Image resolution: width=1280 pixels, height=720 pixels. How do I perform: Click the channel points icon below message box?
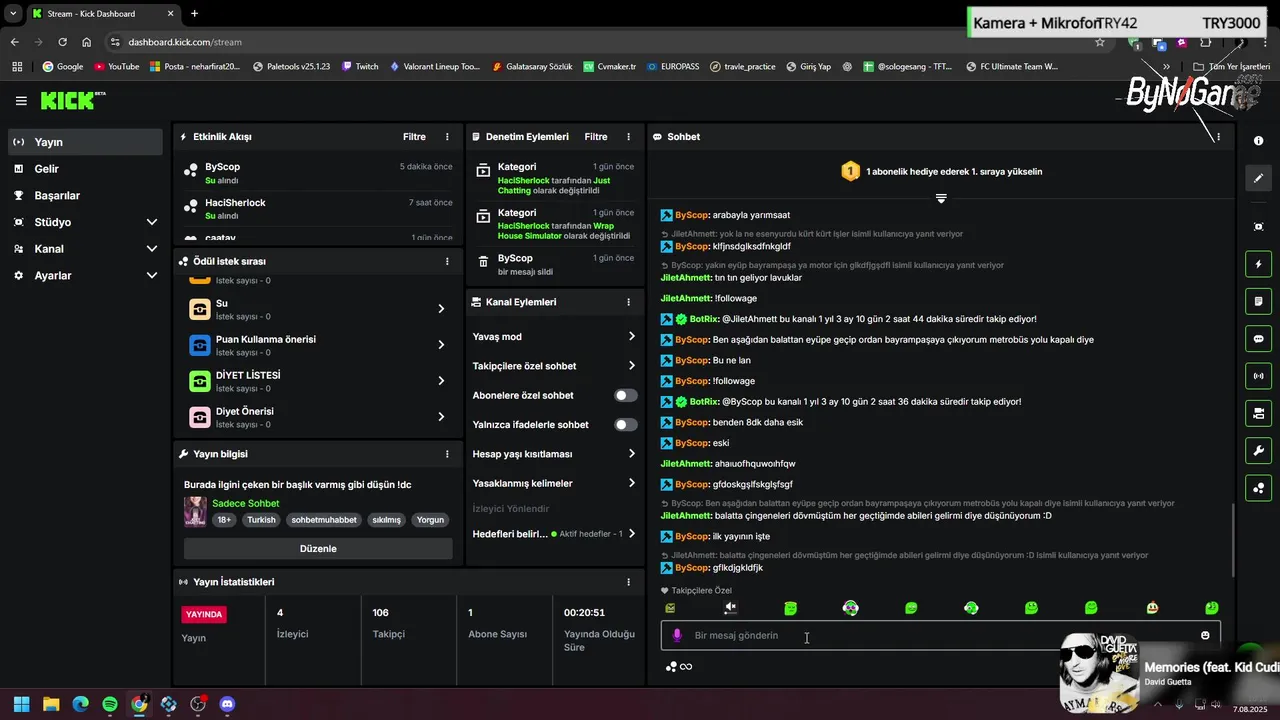tap(672, 667)
